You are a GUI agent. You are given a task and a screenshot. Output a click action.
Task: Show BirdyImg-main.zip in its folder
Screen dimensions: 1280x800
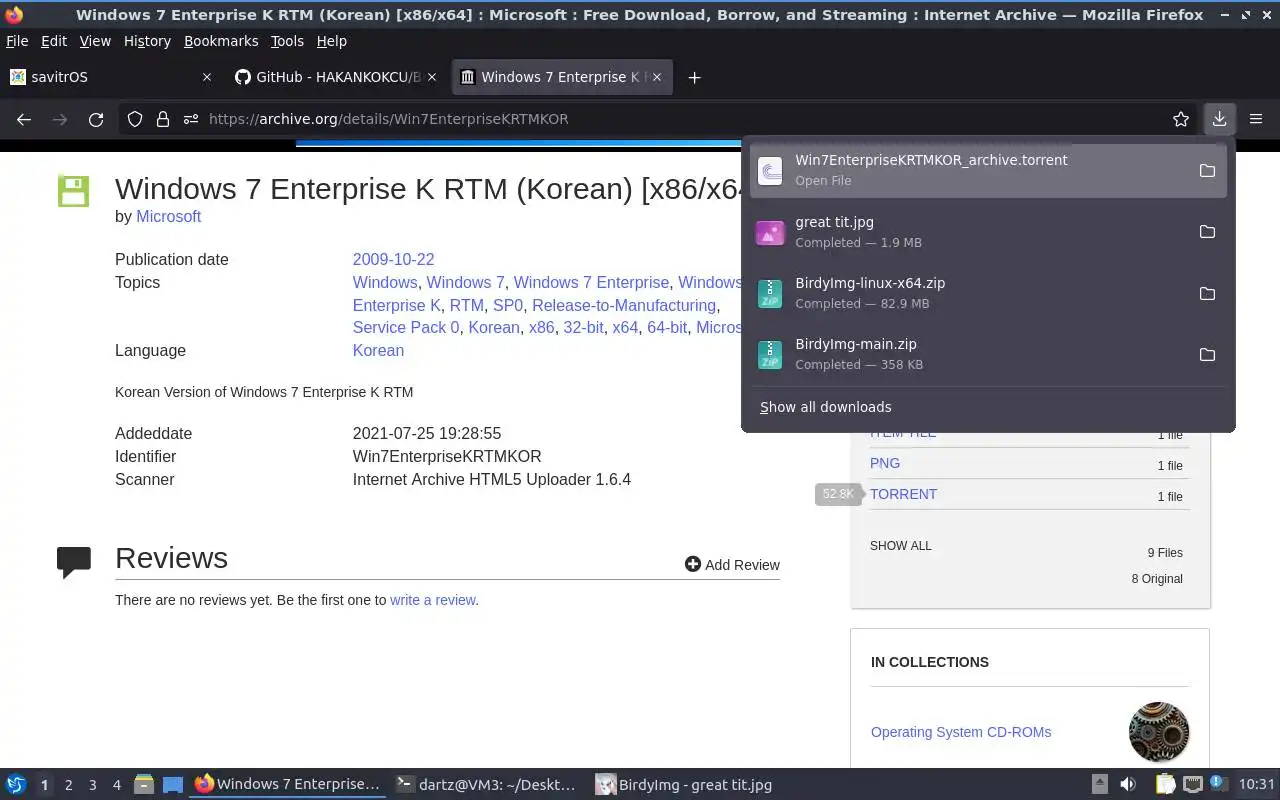pyautogui.click(x=1207, y=354)
